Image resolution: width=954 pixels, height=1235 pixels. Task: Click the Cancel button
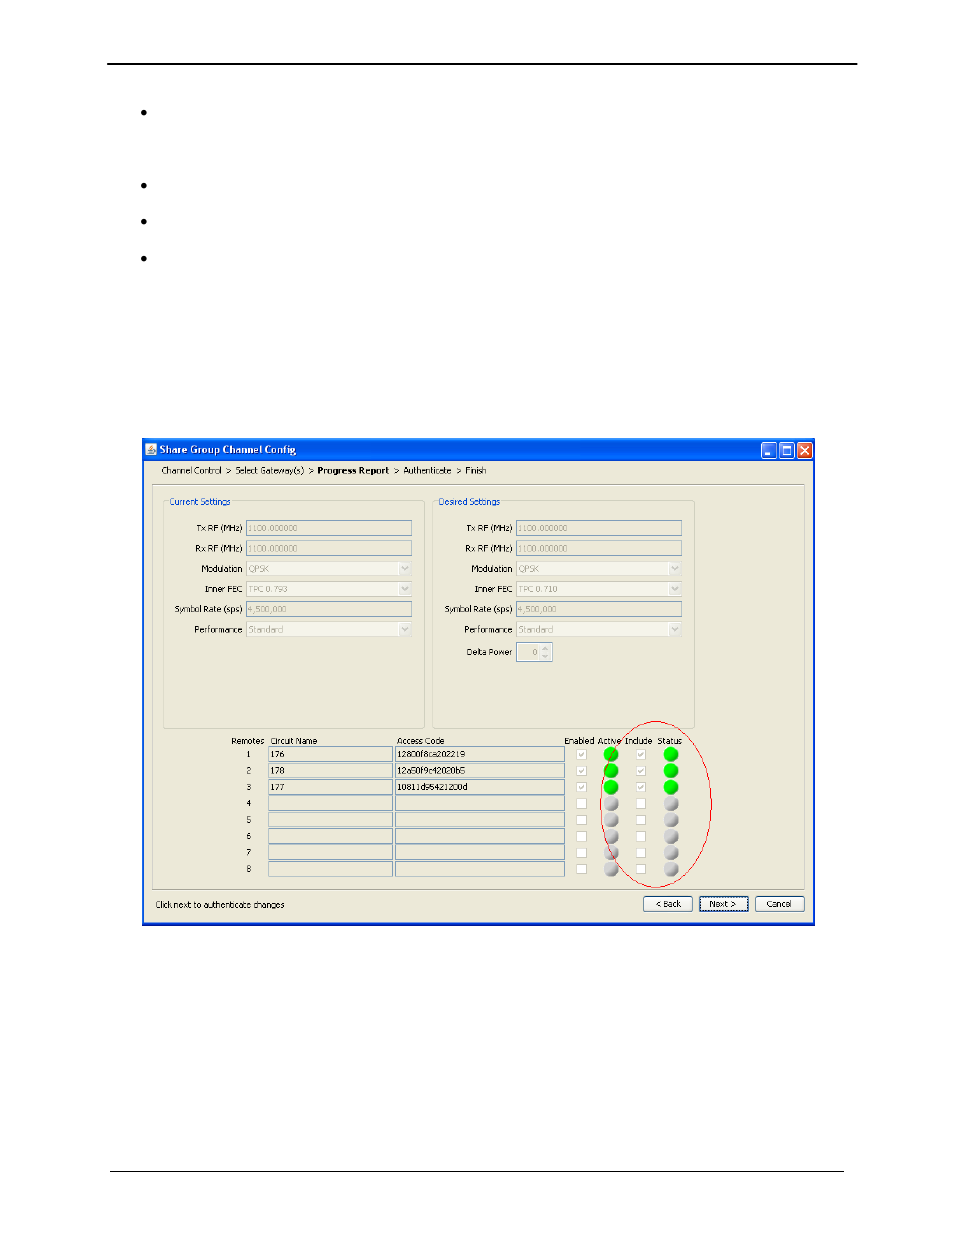click(x=779, y=904)
